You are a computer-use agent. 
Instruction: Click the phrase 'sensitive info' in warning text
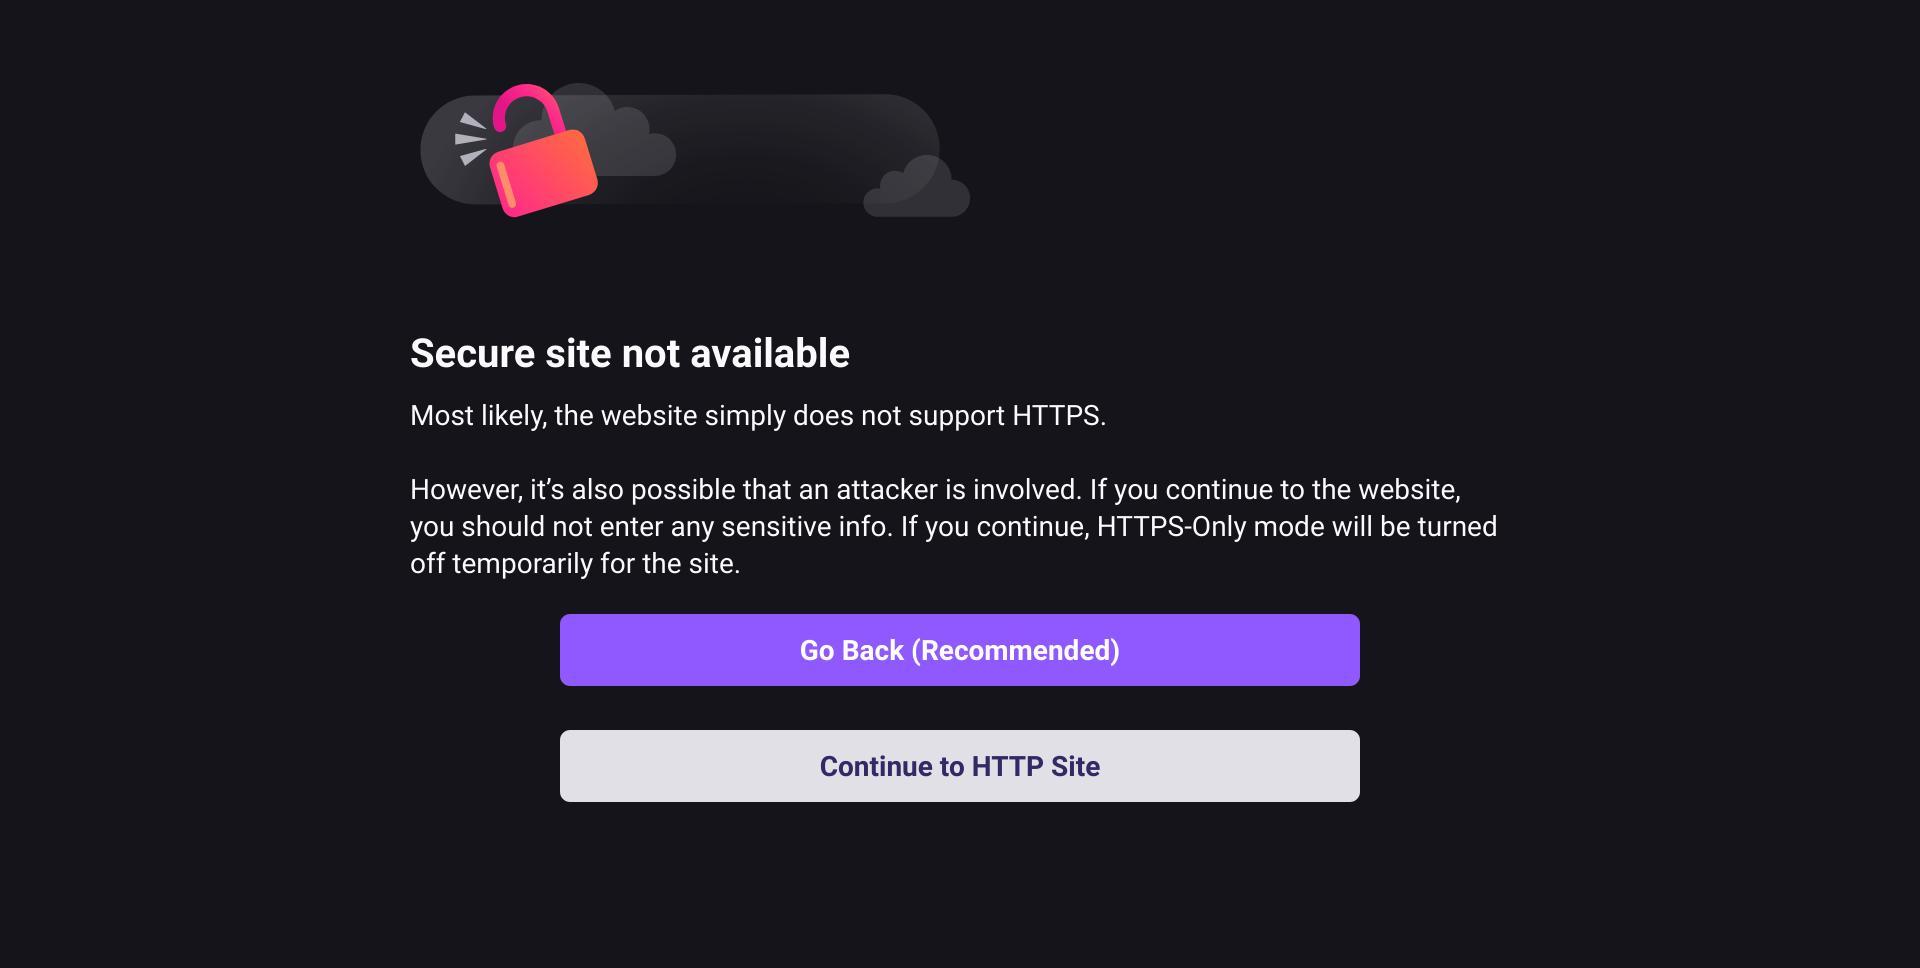tap(807, 527)
